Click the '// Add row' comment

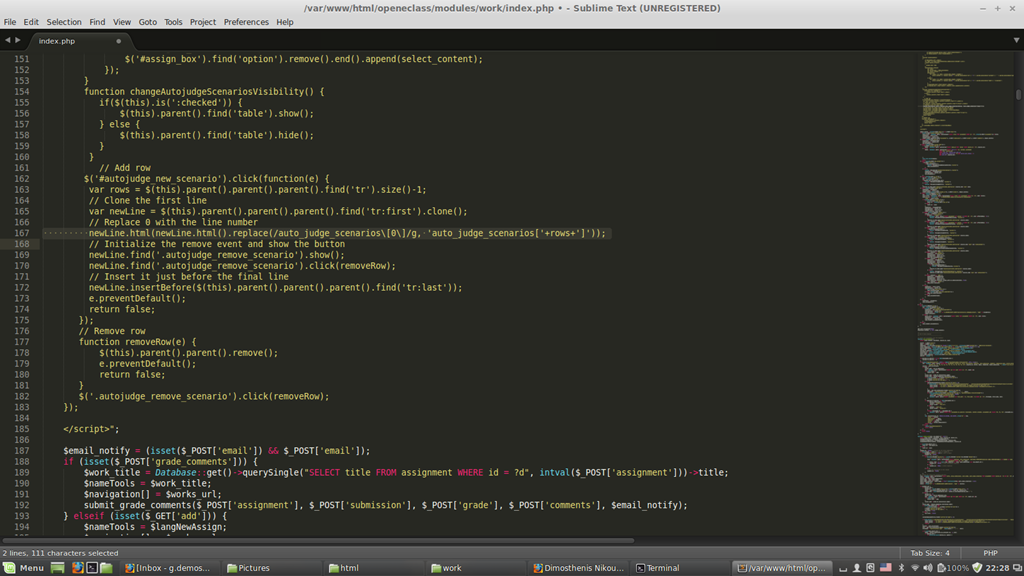coord(125,168)
